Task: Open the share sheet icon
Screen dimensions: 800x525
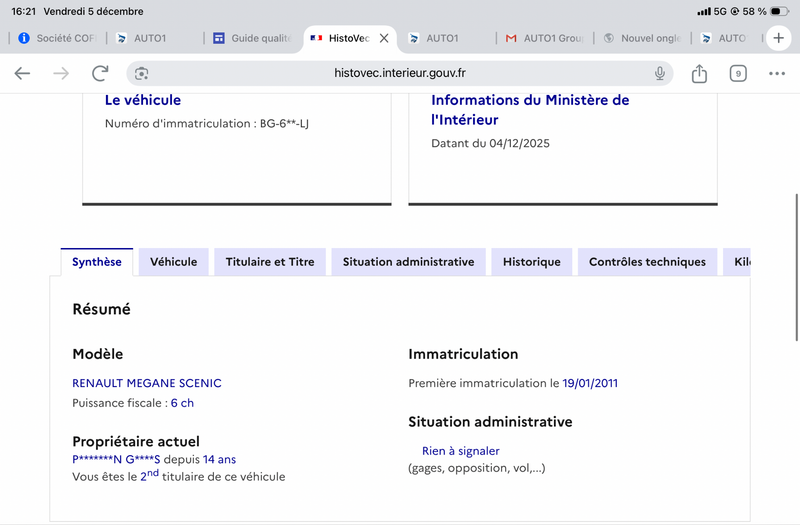Action: coord(699,73)
